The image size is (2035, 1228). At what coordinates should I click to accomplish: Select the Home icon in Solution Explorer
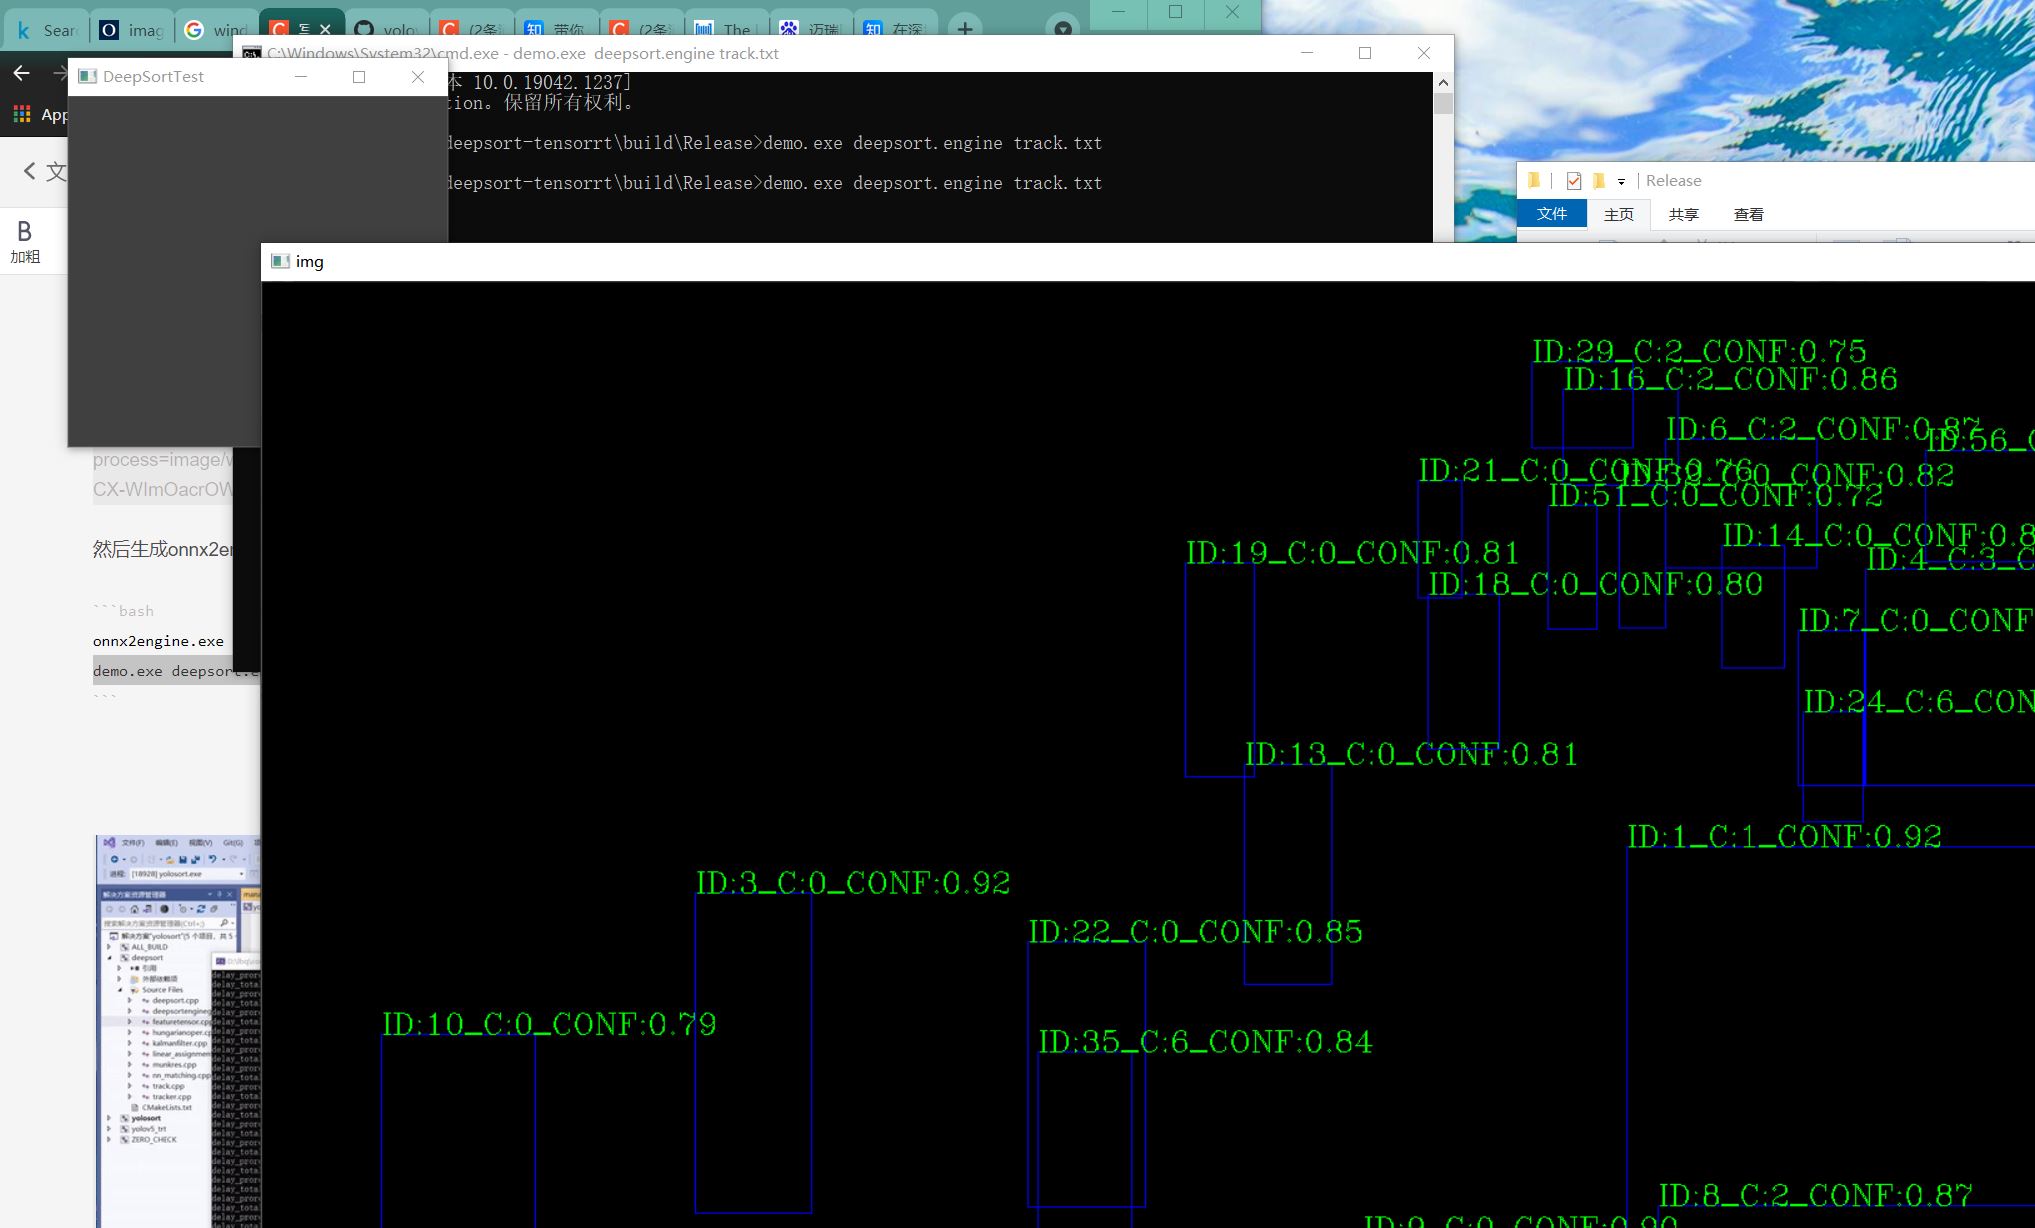134,909
